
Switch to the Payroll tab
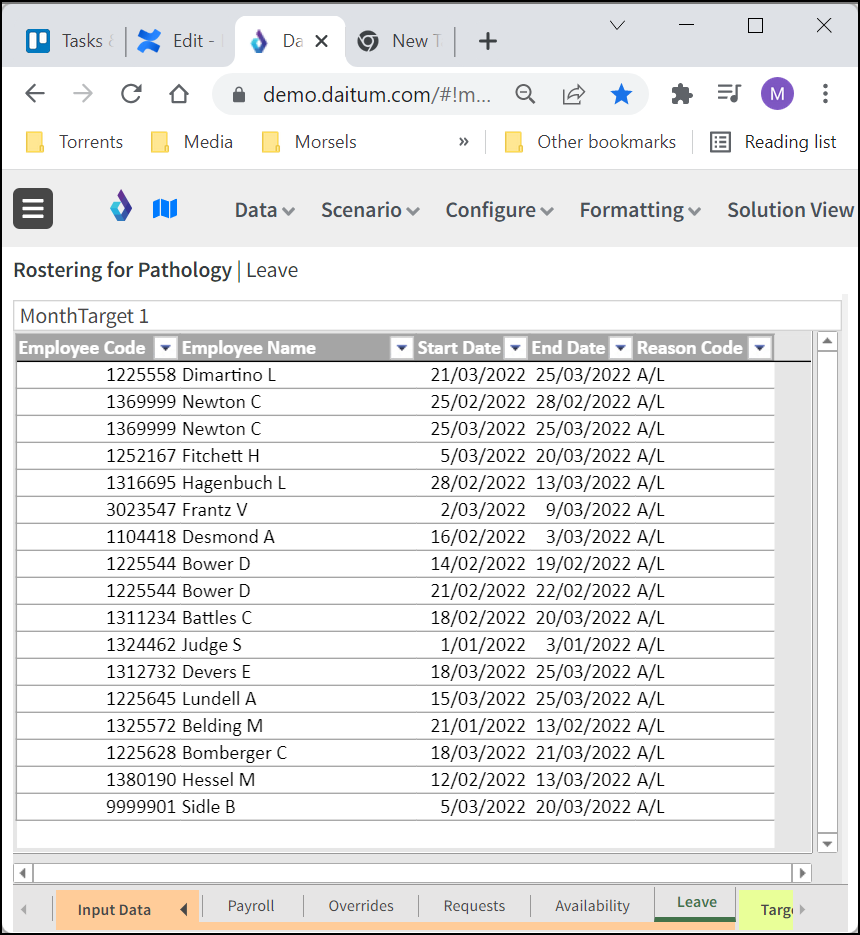point(251,906)
